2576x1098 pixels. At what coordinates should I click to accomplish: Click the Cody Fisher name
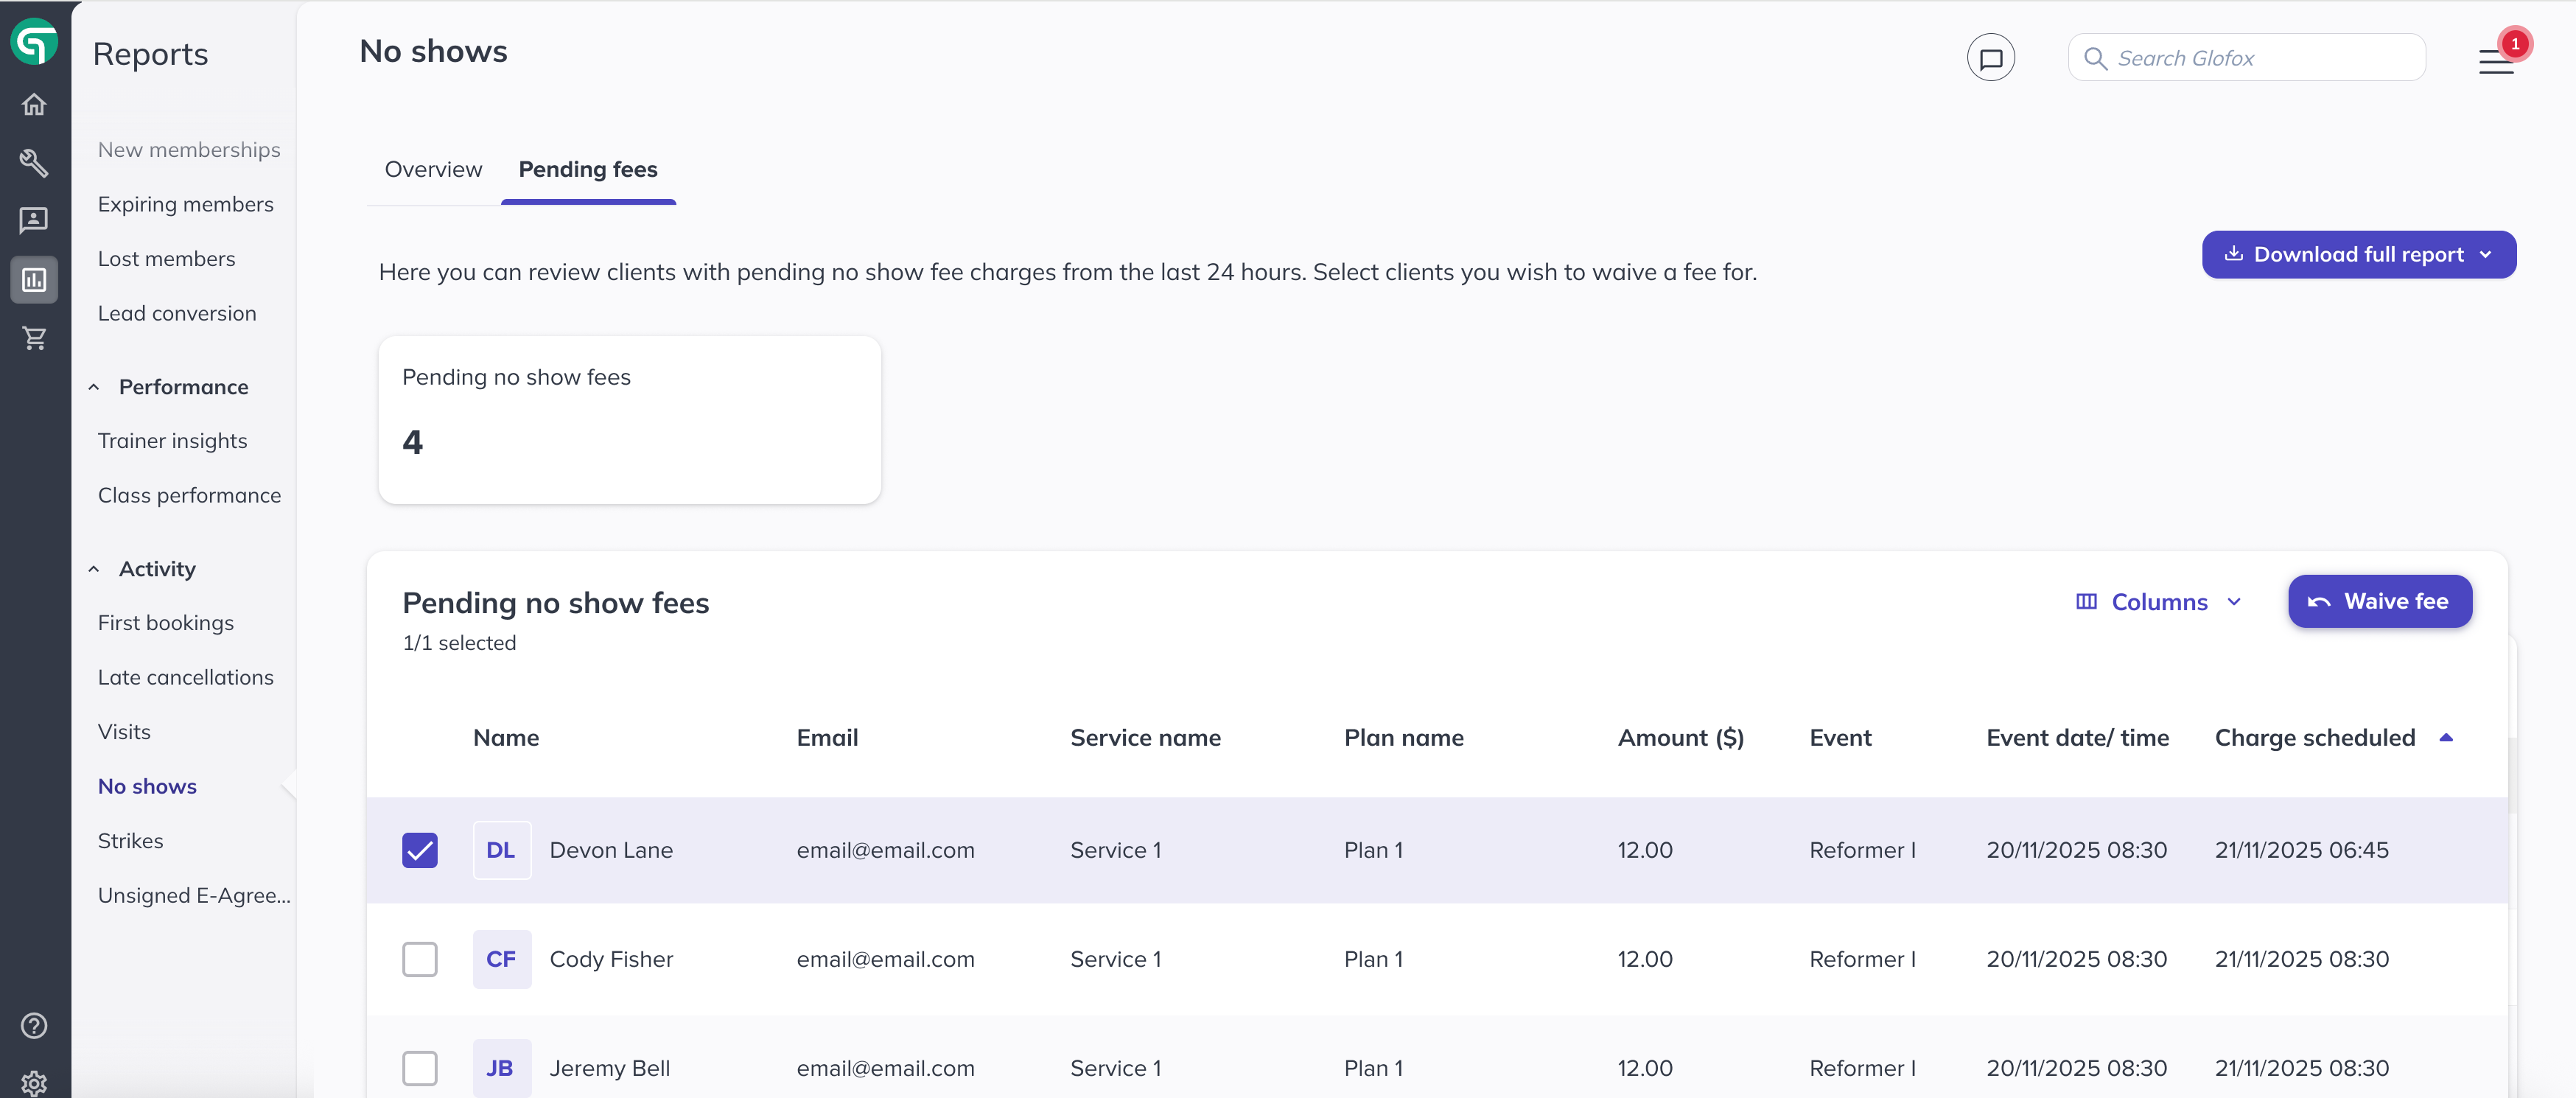(611, 959)
